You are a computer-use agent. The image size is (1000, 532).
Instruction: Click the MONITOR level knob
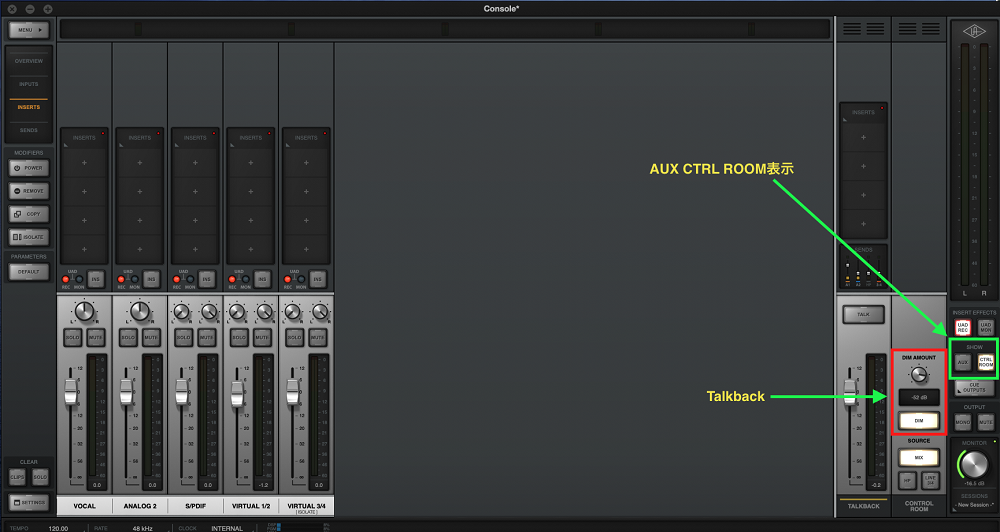tap(974, 464)
